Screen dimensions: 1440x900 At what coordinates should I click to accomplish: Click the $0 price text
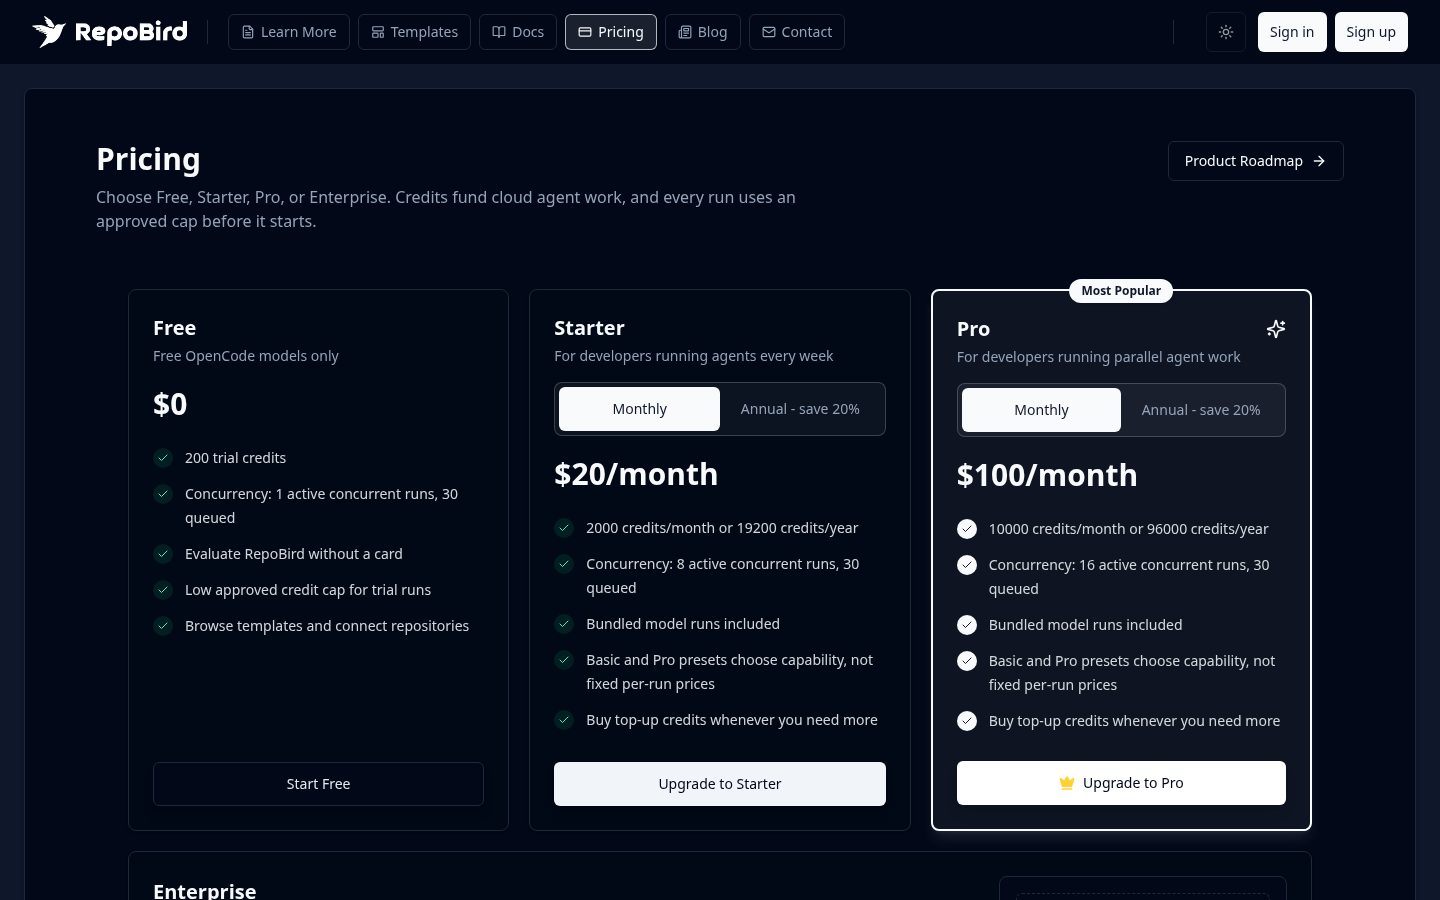(x=170, y=404)
